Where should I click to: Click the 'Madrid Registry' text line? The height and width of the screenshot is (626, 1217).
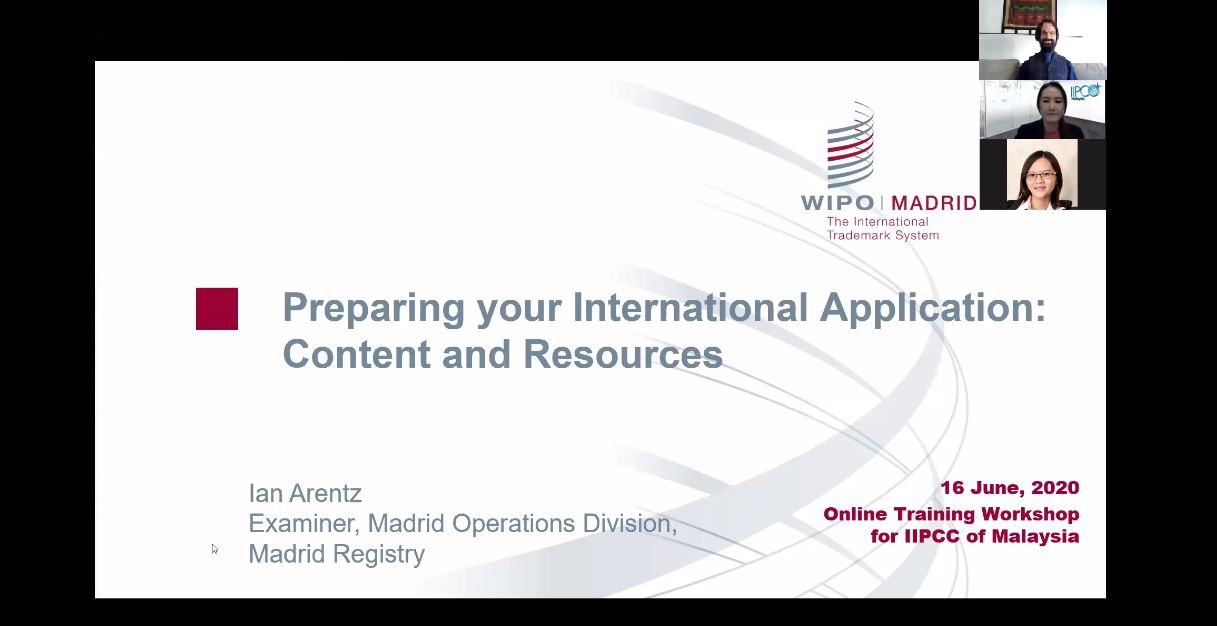[337, 554]
